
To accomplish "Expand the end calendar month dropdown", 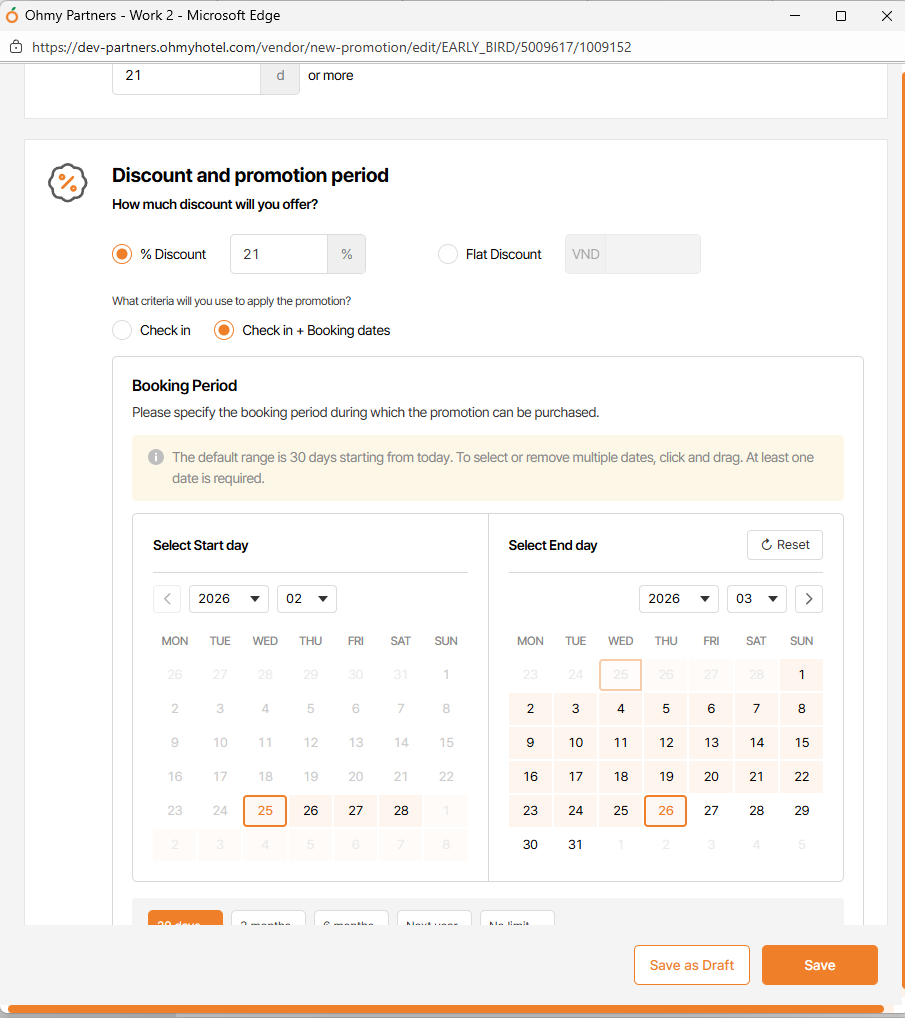I will (756, 599).
